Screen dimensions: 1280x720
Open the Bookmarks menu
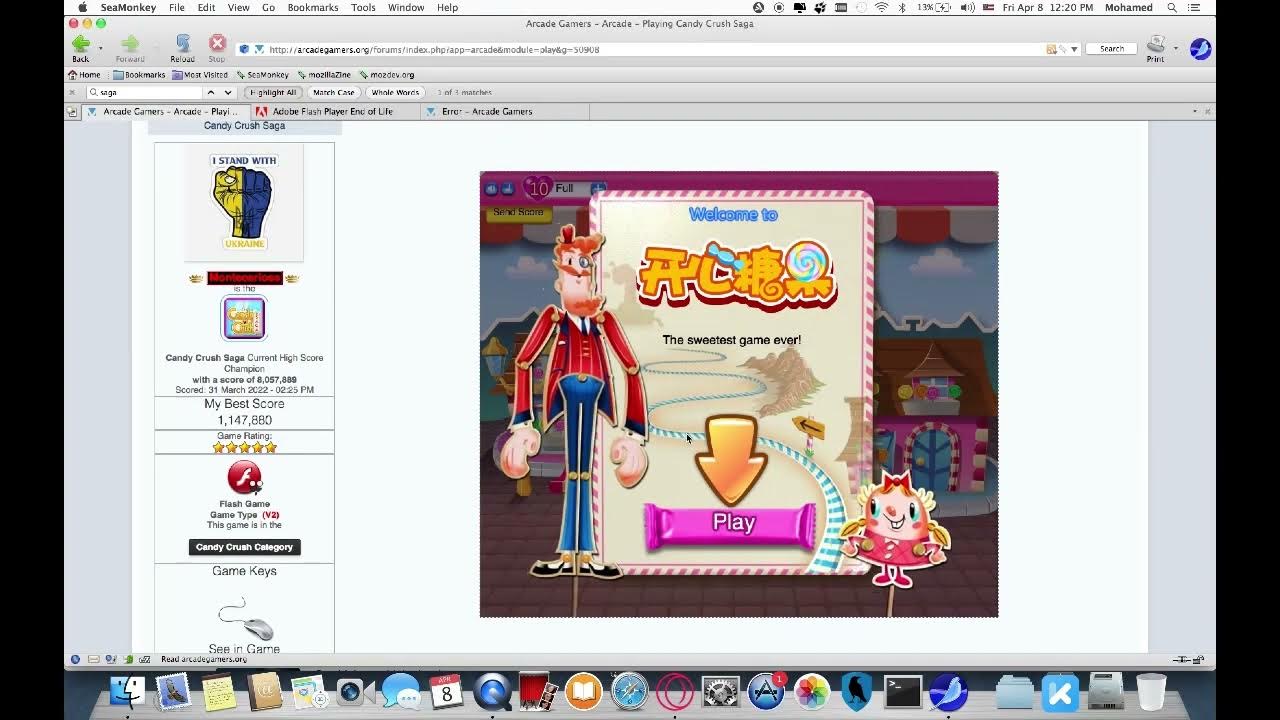coord(313,7)
